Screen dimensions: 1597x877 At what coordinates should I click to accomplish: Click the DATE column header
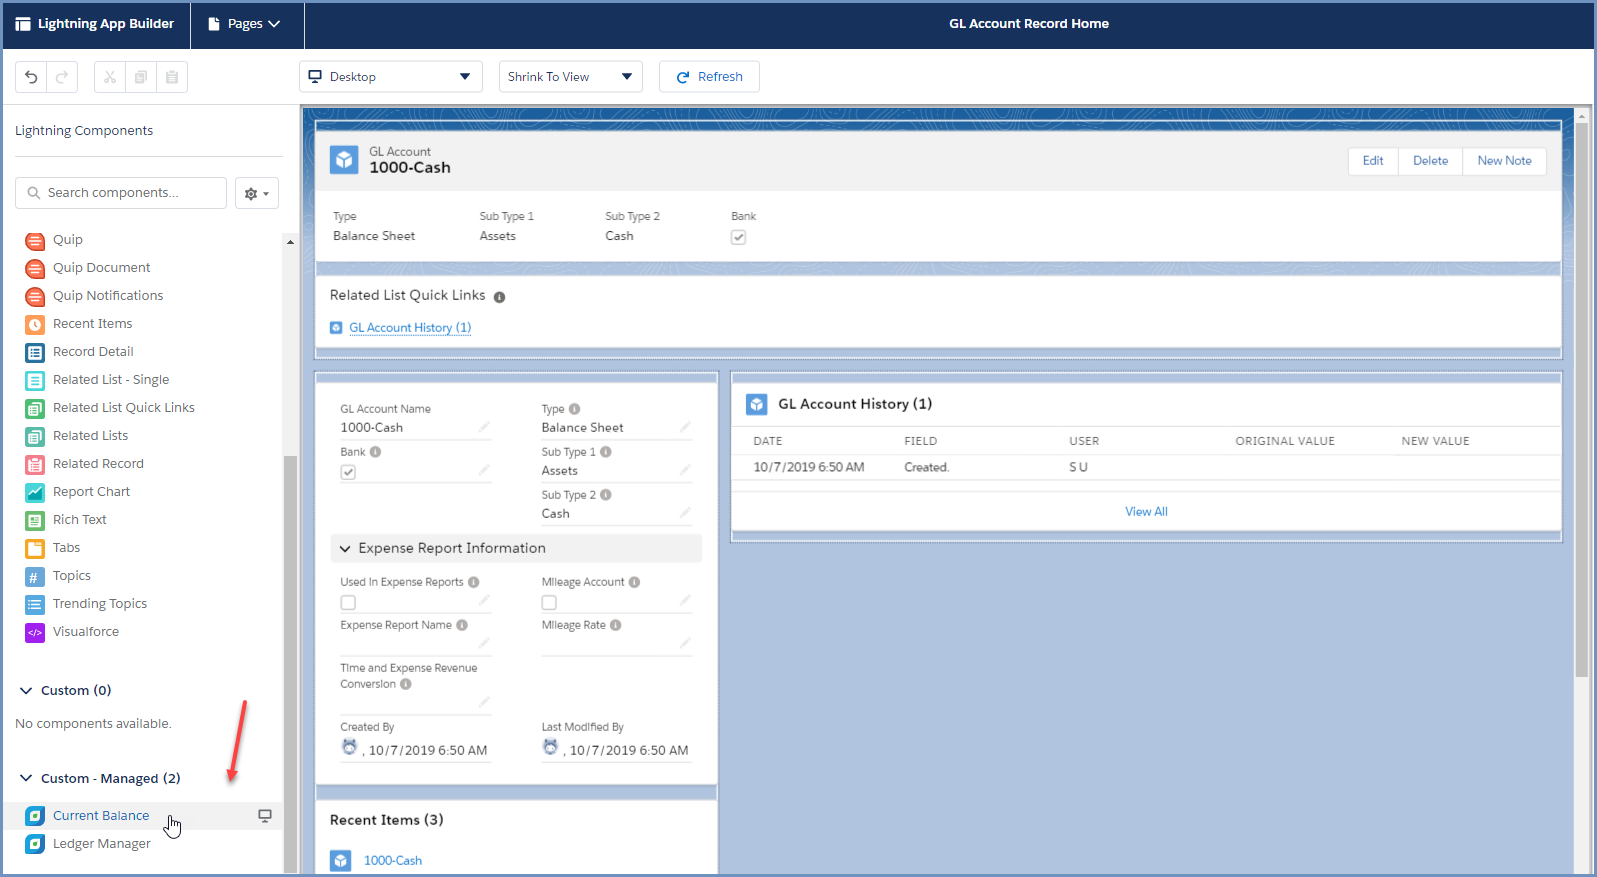click(768, 441)
